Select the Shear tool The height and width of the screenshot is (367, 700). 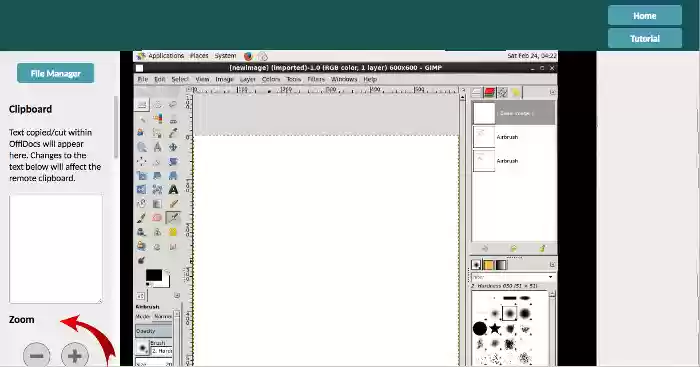click(x=157, y=175)
